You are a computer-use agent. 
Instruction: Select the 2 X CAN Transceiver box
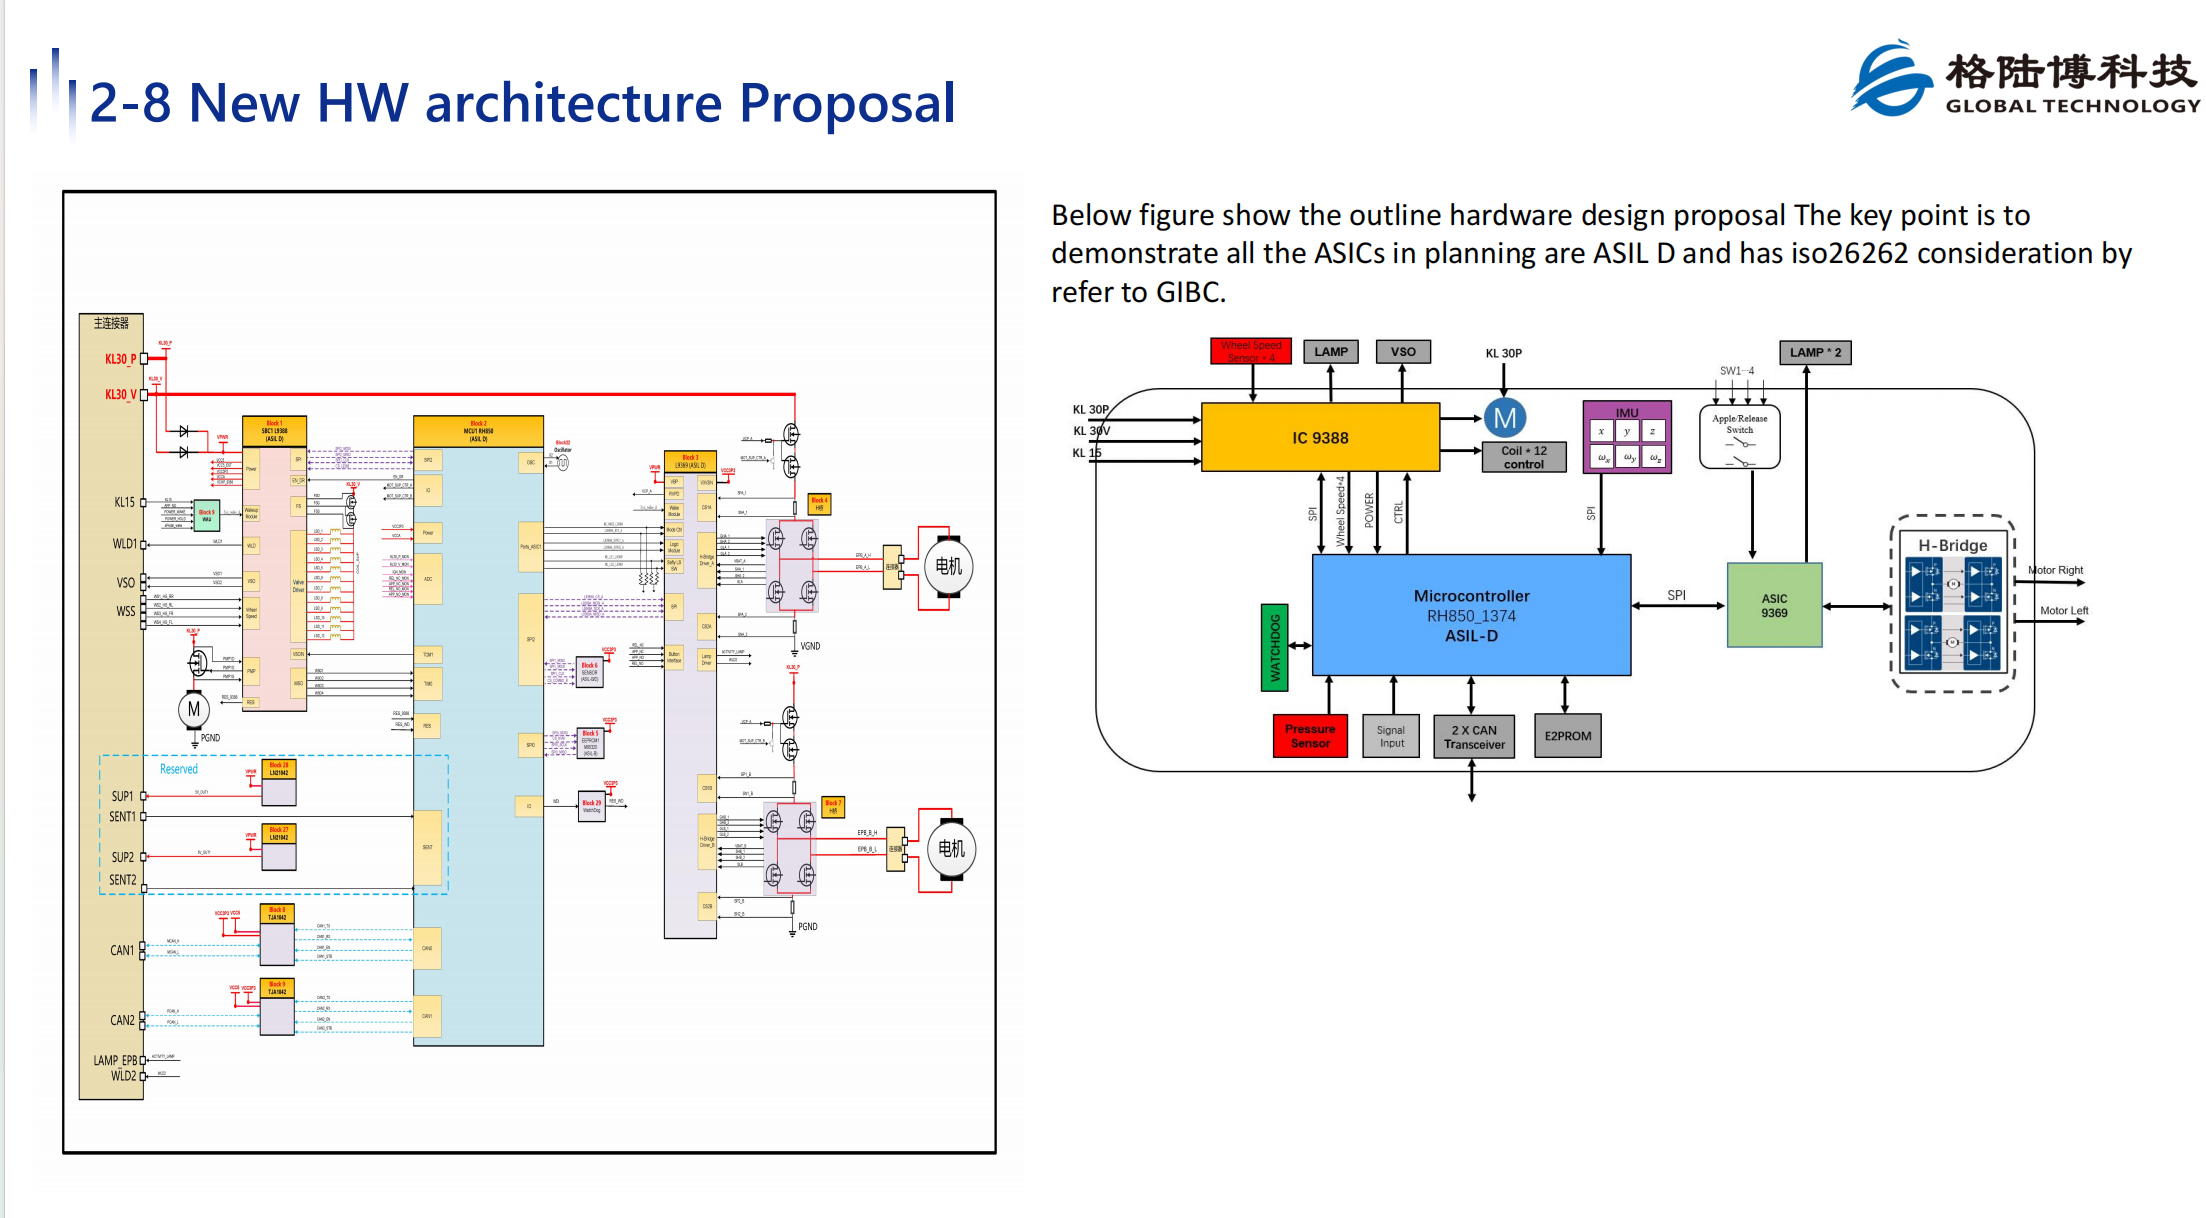point(1474,737)
